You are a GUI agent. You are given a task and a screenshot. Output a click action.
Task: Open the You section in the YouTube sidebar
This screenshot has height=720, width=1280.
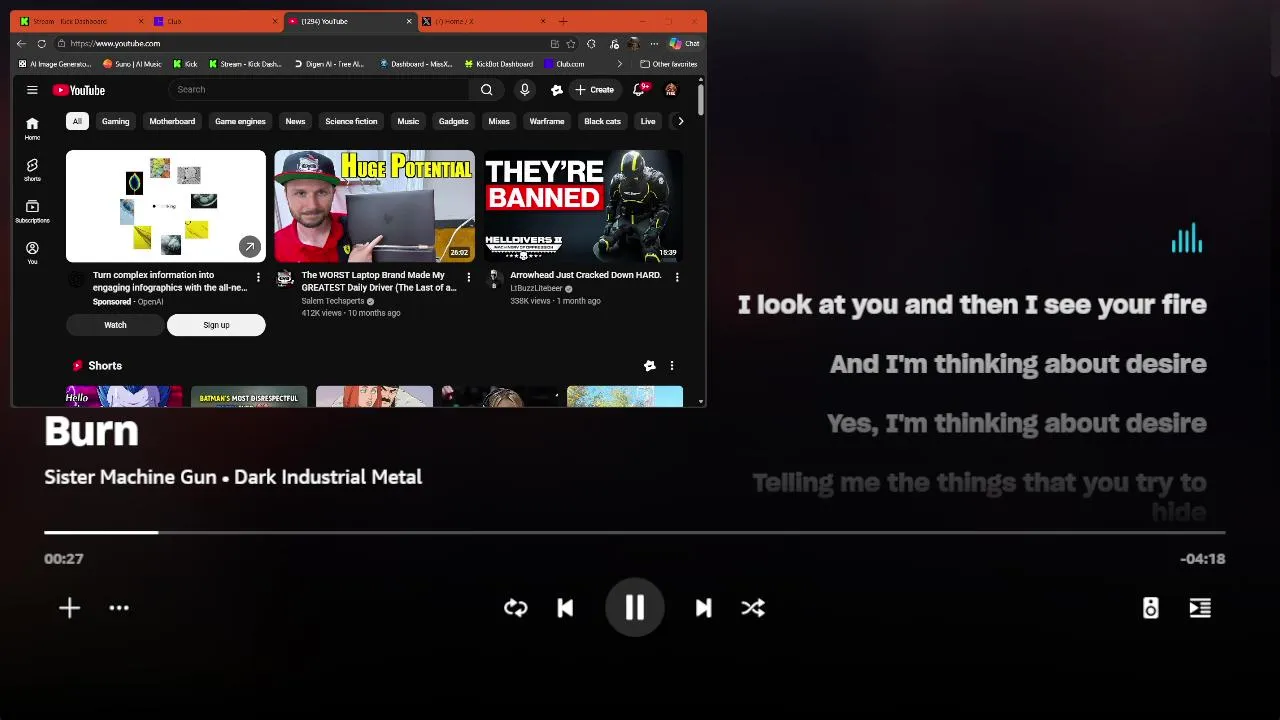(32, 252)
